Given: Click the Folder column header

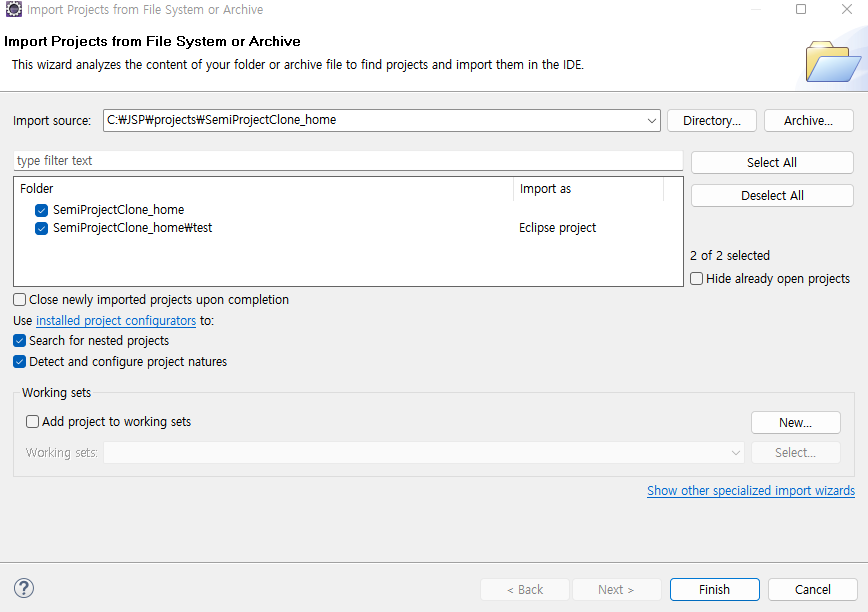Looking at the screenshot, I should coord(264,189).
